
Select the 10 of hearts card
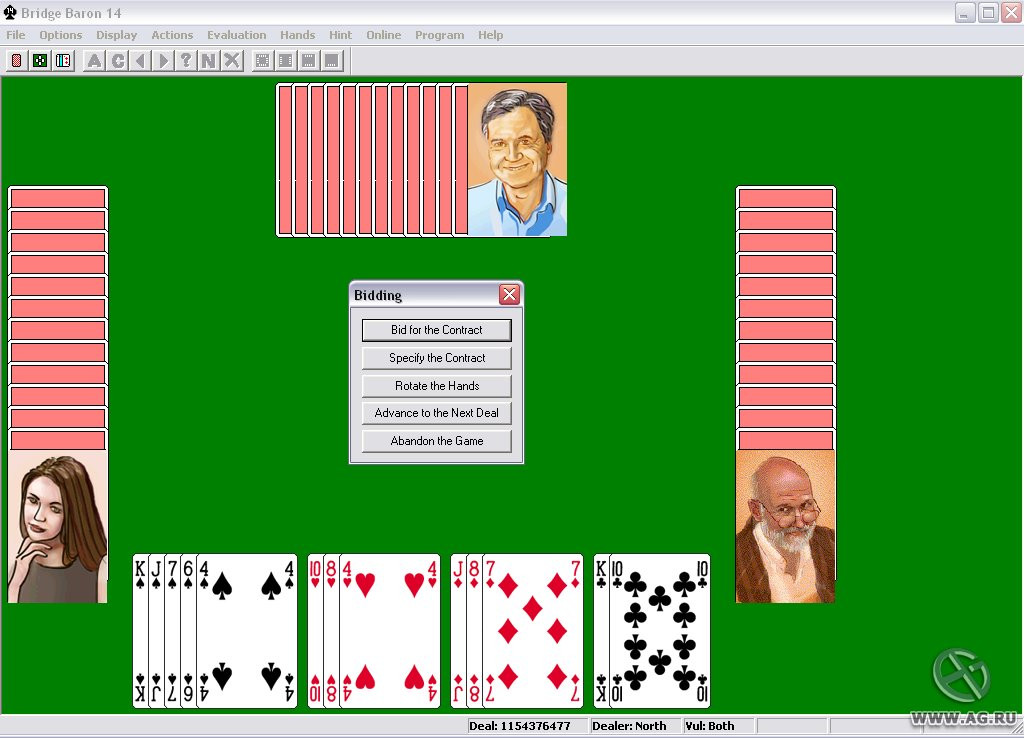(x=315, y=631)
